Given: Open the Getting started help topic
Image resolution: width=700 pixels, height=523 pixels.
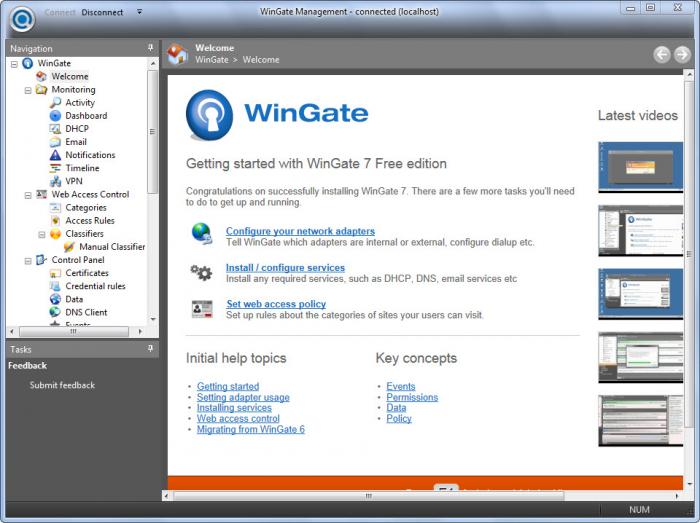Looking at the screenshot, I should 228,386.
